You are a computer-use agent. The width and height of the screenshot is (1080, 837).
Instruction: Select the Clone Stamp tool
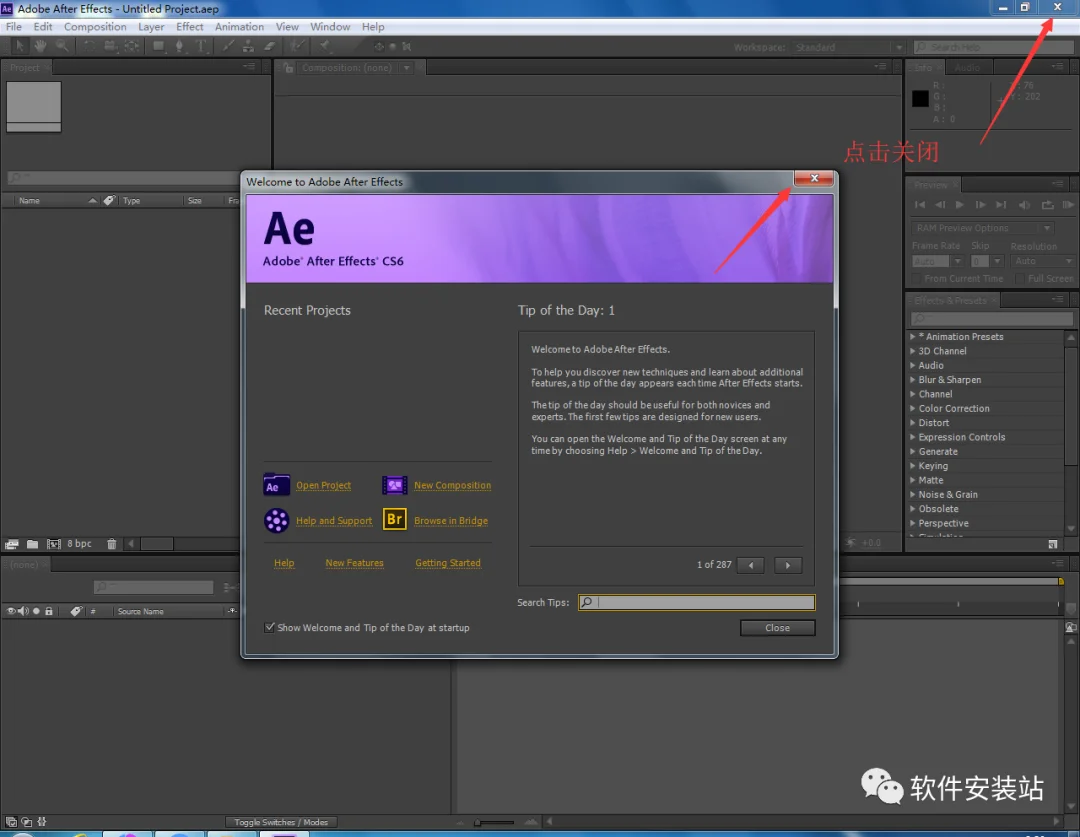tap(248, 46)
